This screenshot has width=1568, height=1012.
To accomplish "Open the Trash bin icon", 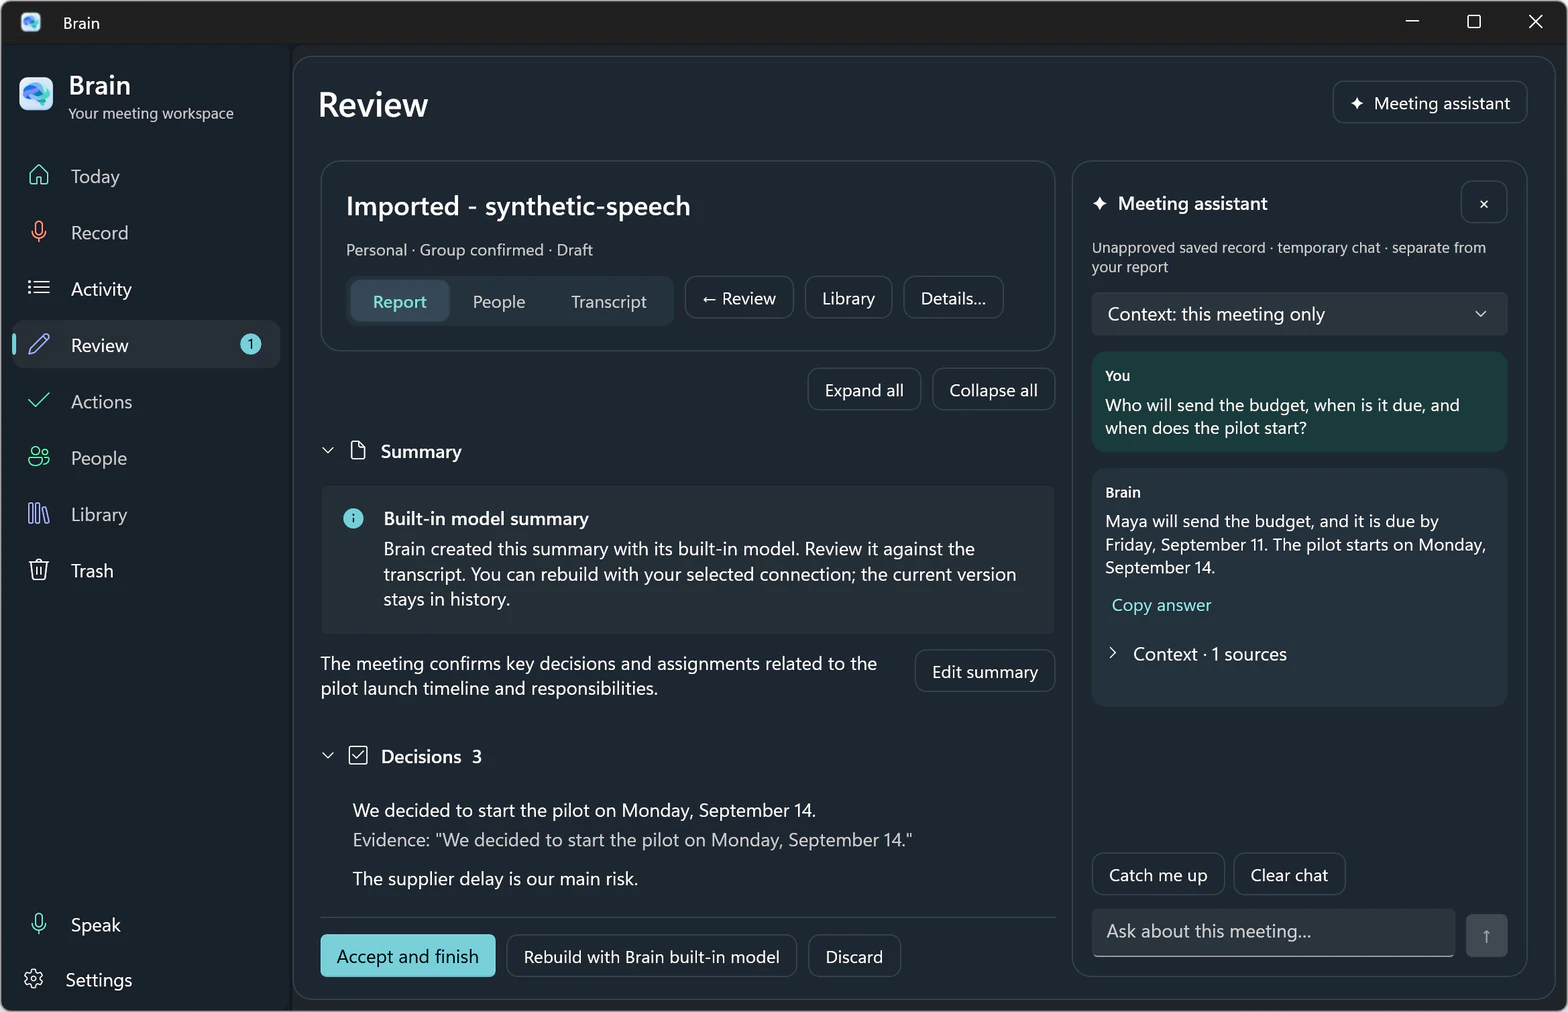I will pyautogui.click(x=39, y=570).
